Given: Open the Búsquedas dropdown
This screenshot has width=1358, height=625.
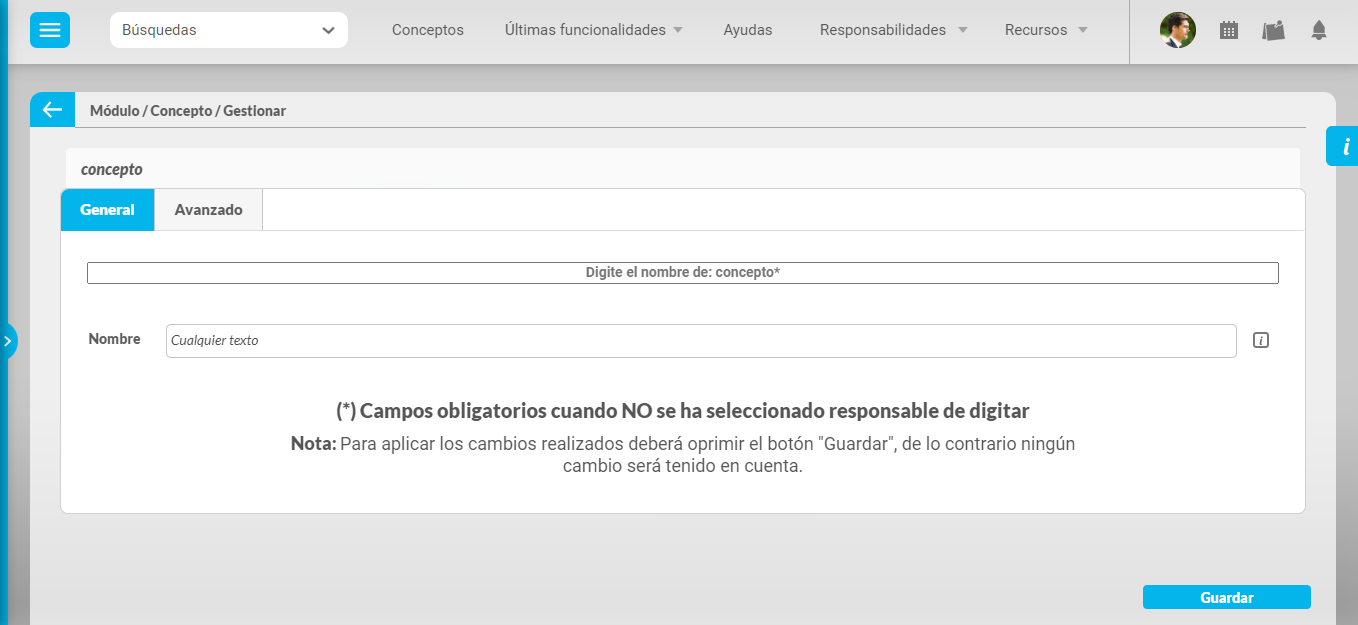Looking at the screenshot, I should tap(228, 30).
